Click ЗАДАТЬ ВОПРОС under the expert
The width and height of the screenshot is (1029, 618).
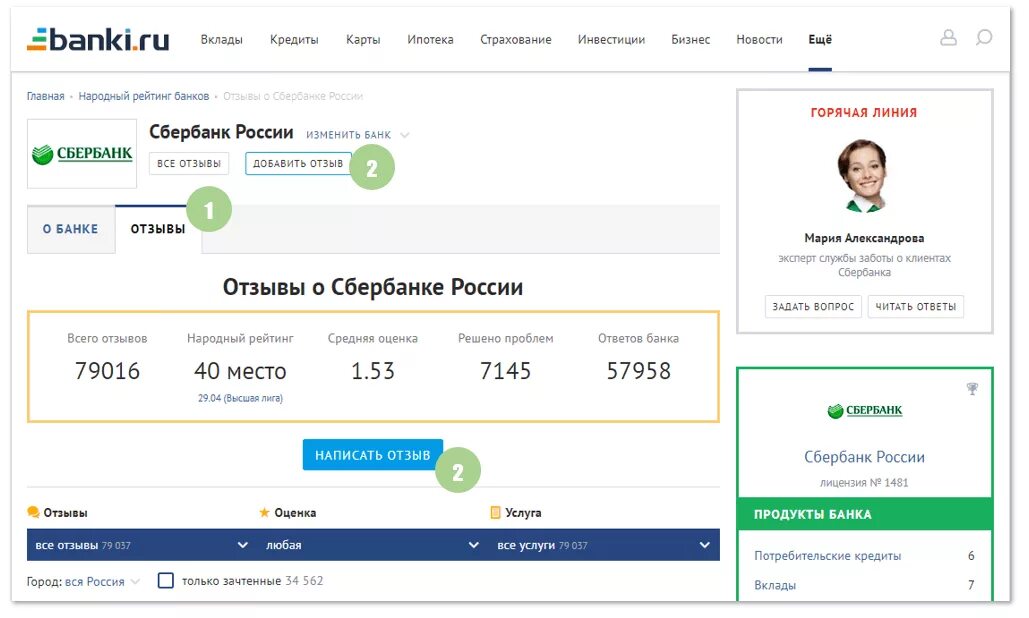(814, 307)
